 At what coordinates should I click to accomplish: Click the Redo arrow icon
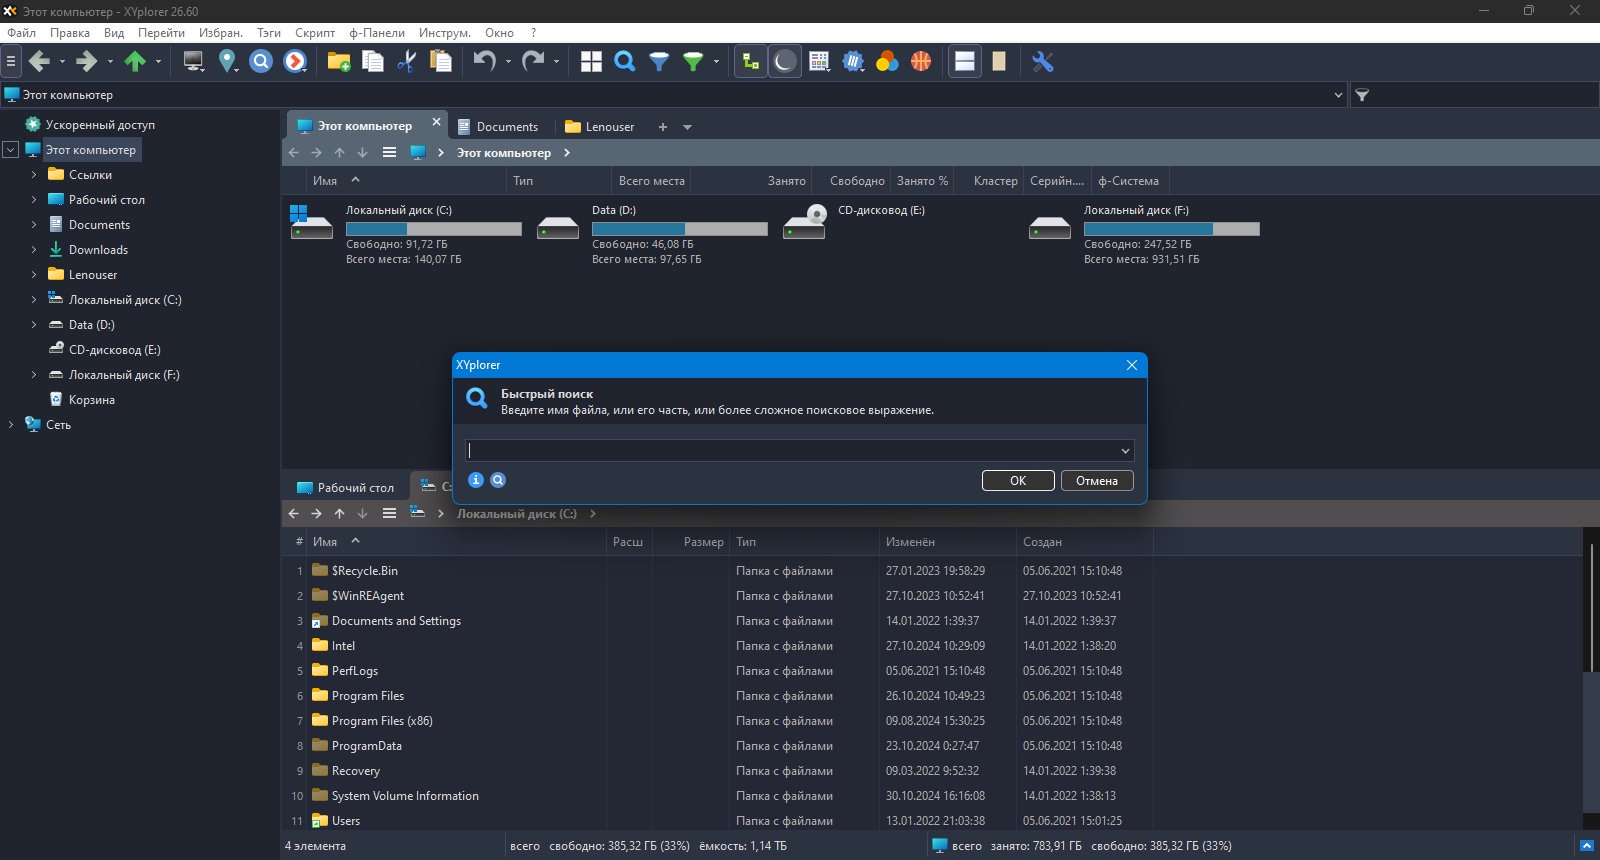click(533, 62)
